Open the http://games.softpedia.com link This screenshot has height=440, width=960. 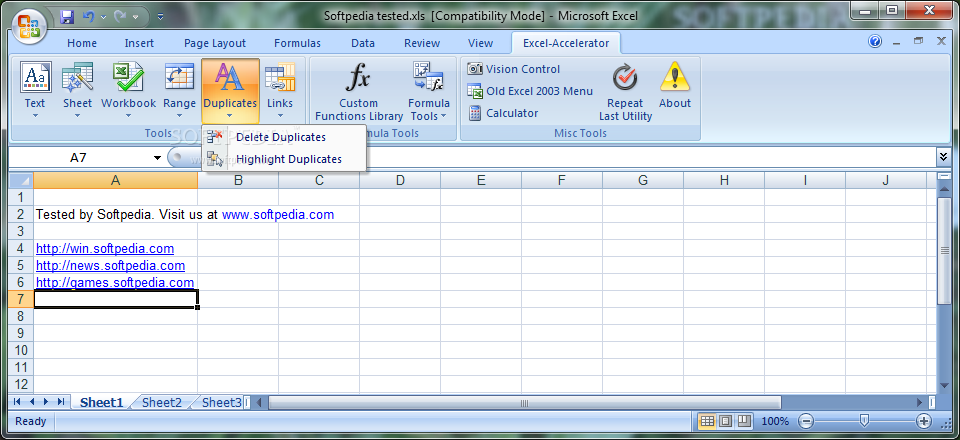click(115, 282)
